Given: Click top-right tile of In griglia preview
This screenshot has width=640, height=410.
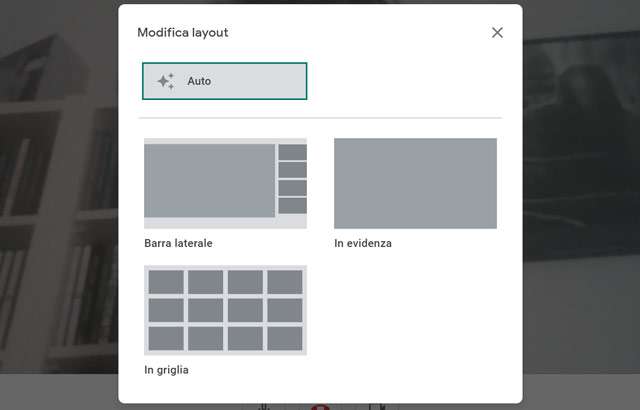Looking at the screenshot, I should pos(285,282).
